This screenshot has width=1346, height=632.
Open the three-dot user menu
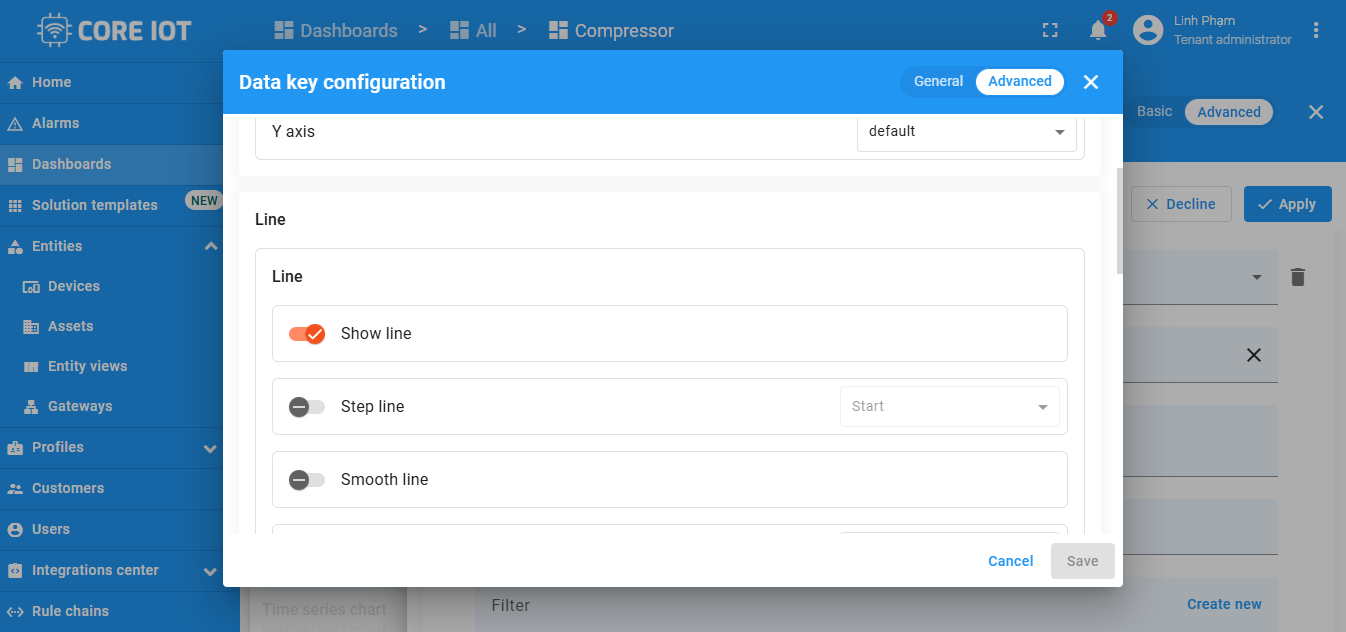1316,30
